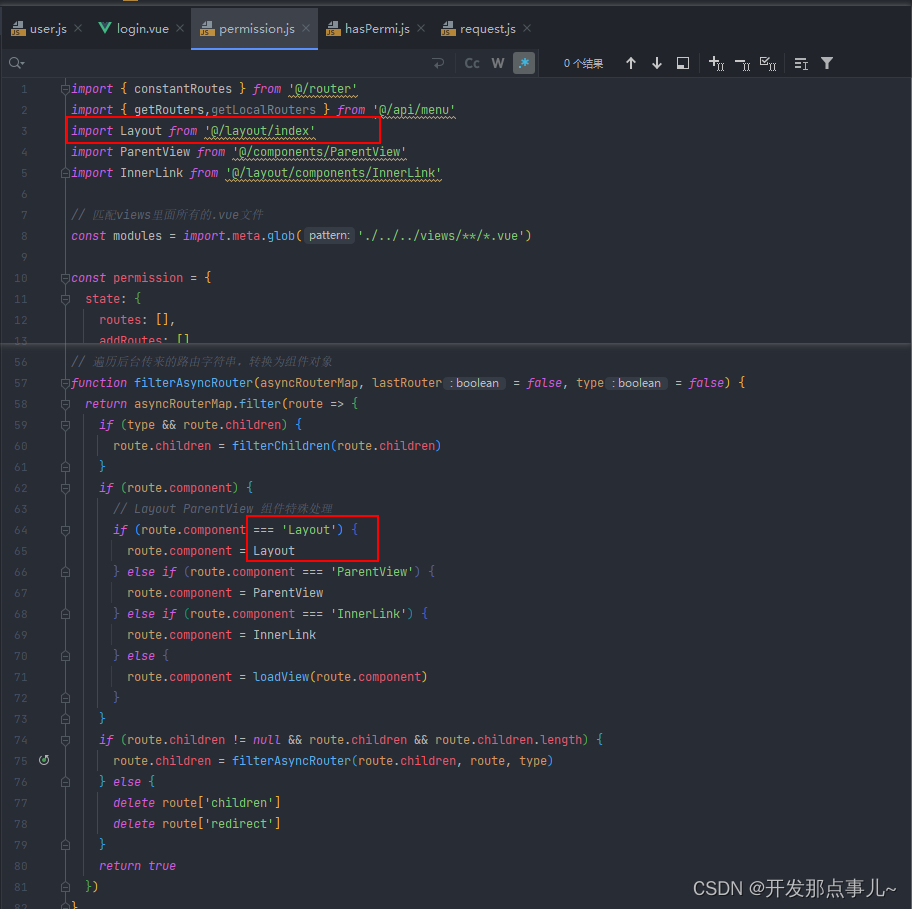Image resolution: width=912 pixels, height=909 pixels.
Task: Click the '@/layout/components/InnerLink' import path
Action: [x=333, y=173]
